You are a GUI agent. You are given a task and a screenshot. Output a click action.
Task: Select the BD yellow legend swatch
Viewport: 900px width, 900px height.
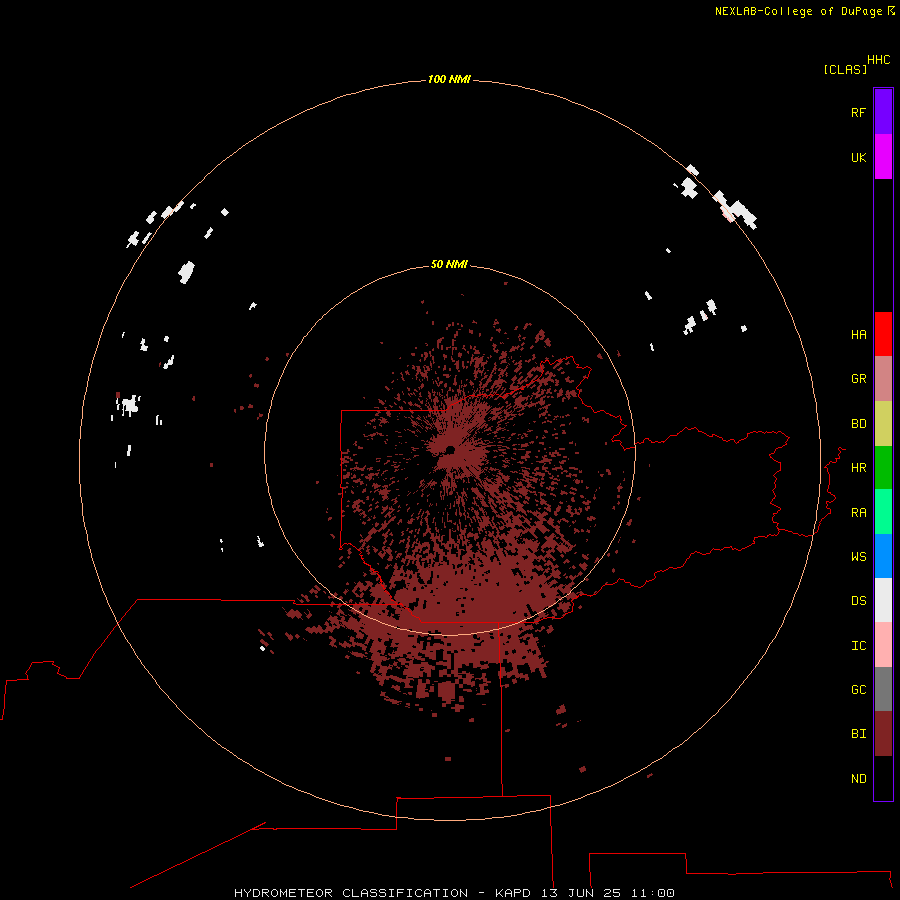click(x=883, y=424)
